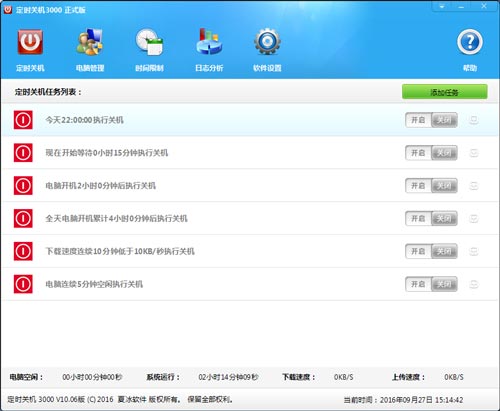500x411 pixels.
Task: Open the 电脑管理 users icon
Action: pos(90,42)
